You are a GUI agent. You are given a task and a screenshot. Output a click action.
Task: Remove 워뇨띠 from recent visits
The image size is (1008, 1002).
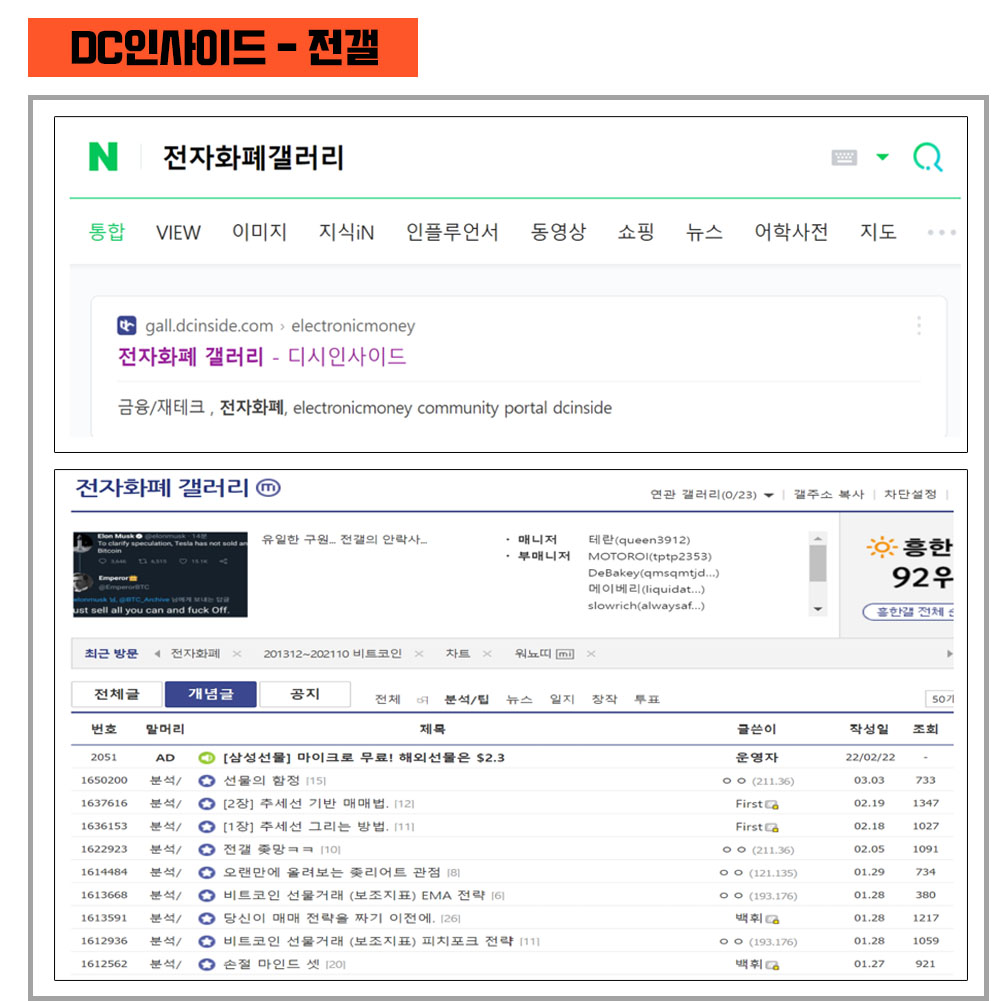pos(591,654)
